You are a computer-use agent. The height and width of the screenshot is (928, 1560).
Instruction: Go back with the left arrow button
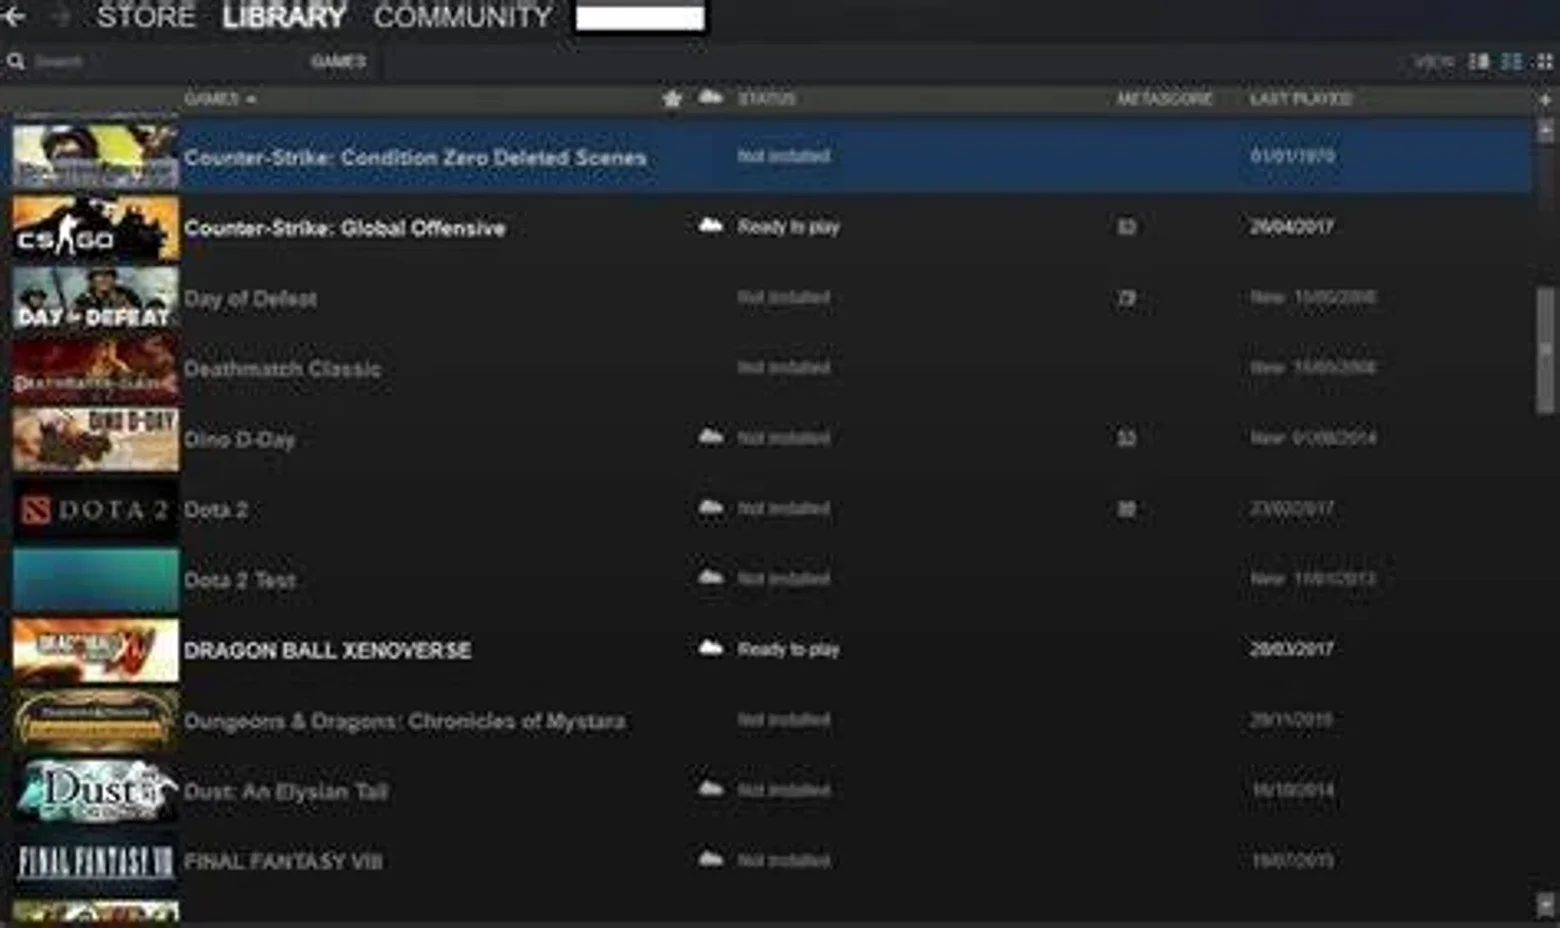pos(14,16)
